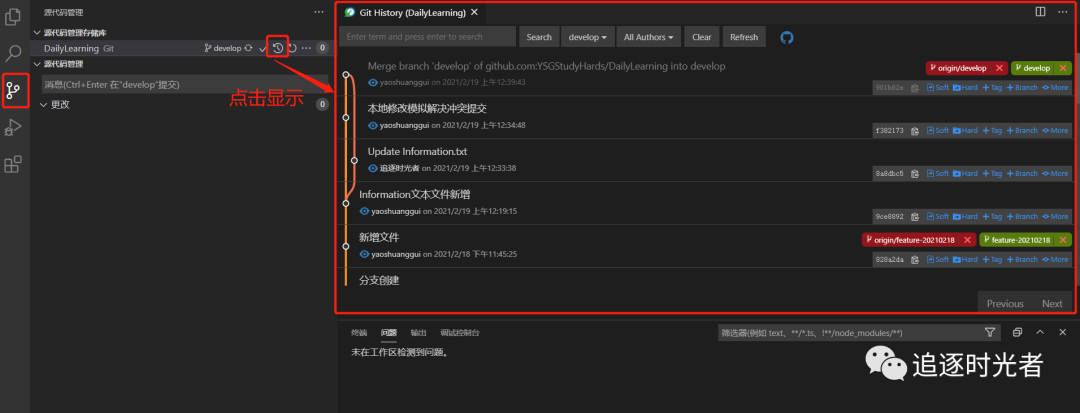The image size is (1080, 413).
Task: Click the refresh icon in DailyLearning repository row
Action: [292, 48]
